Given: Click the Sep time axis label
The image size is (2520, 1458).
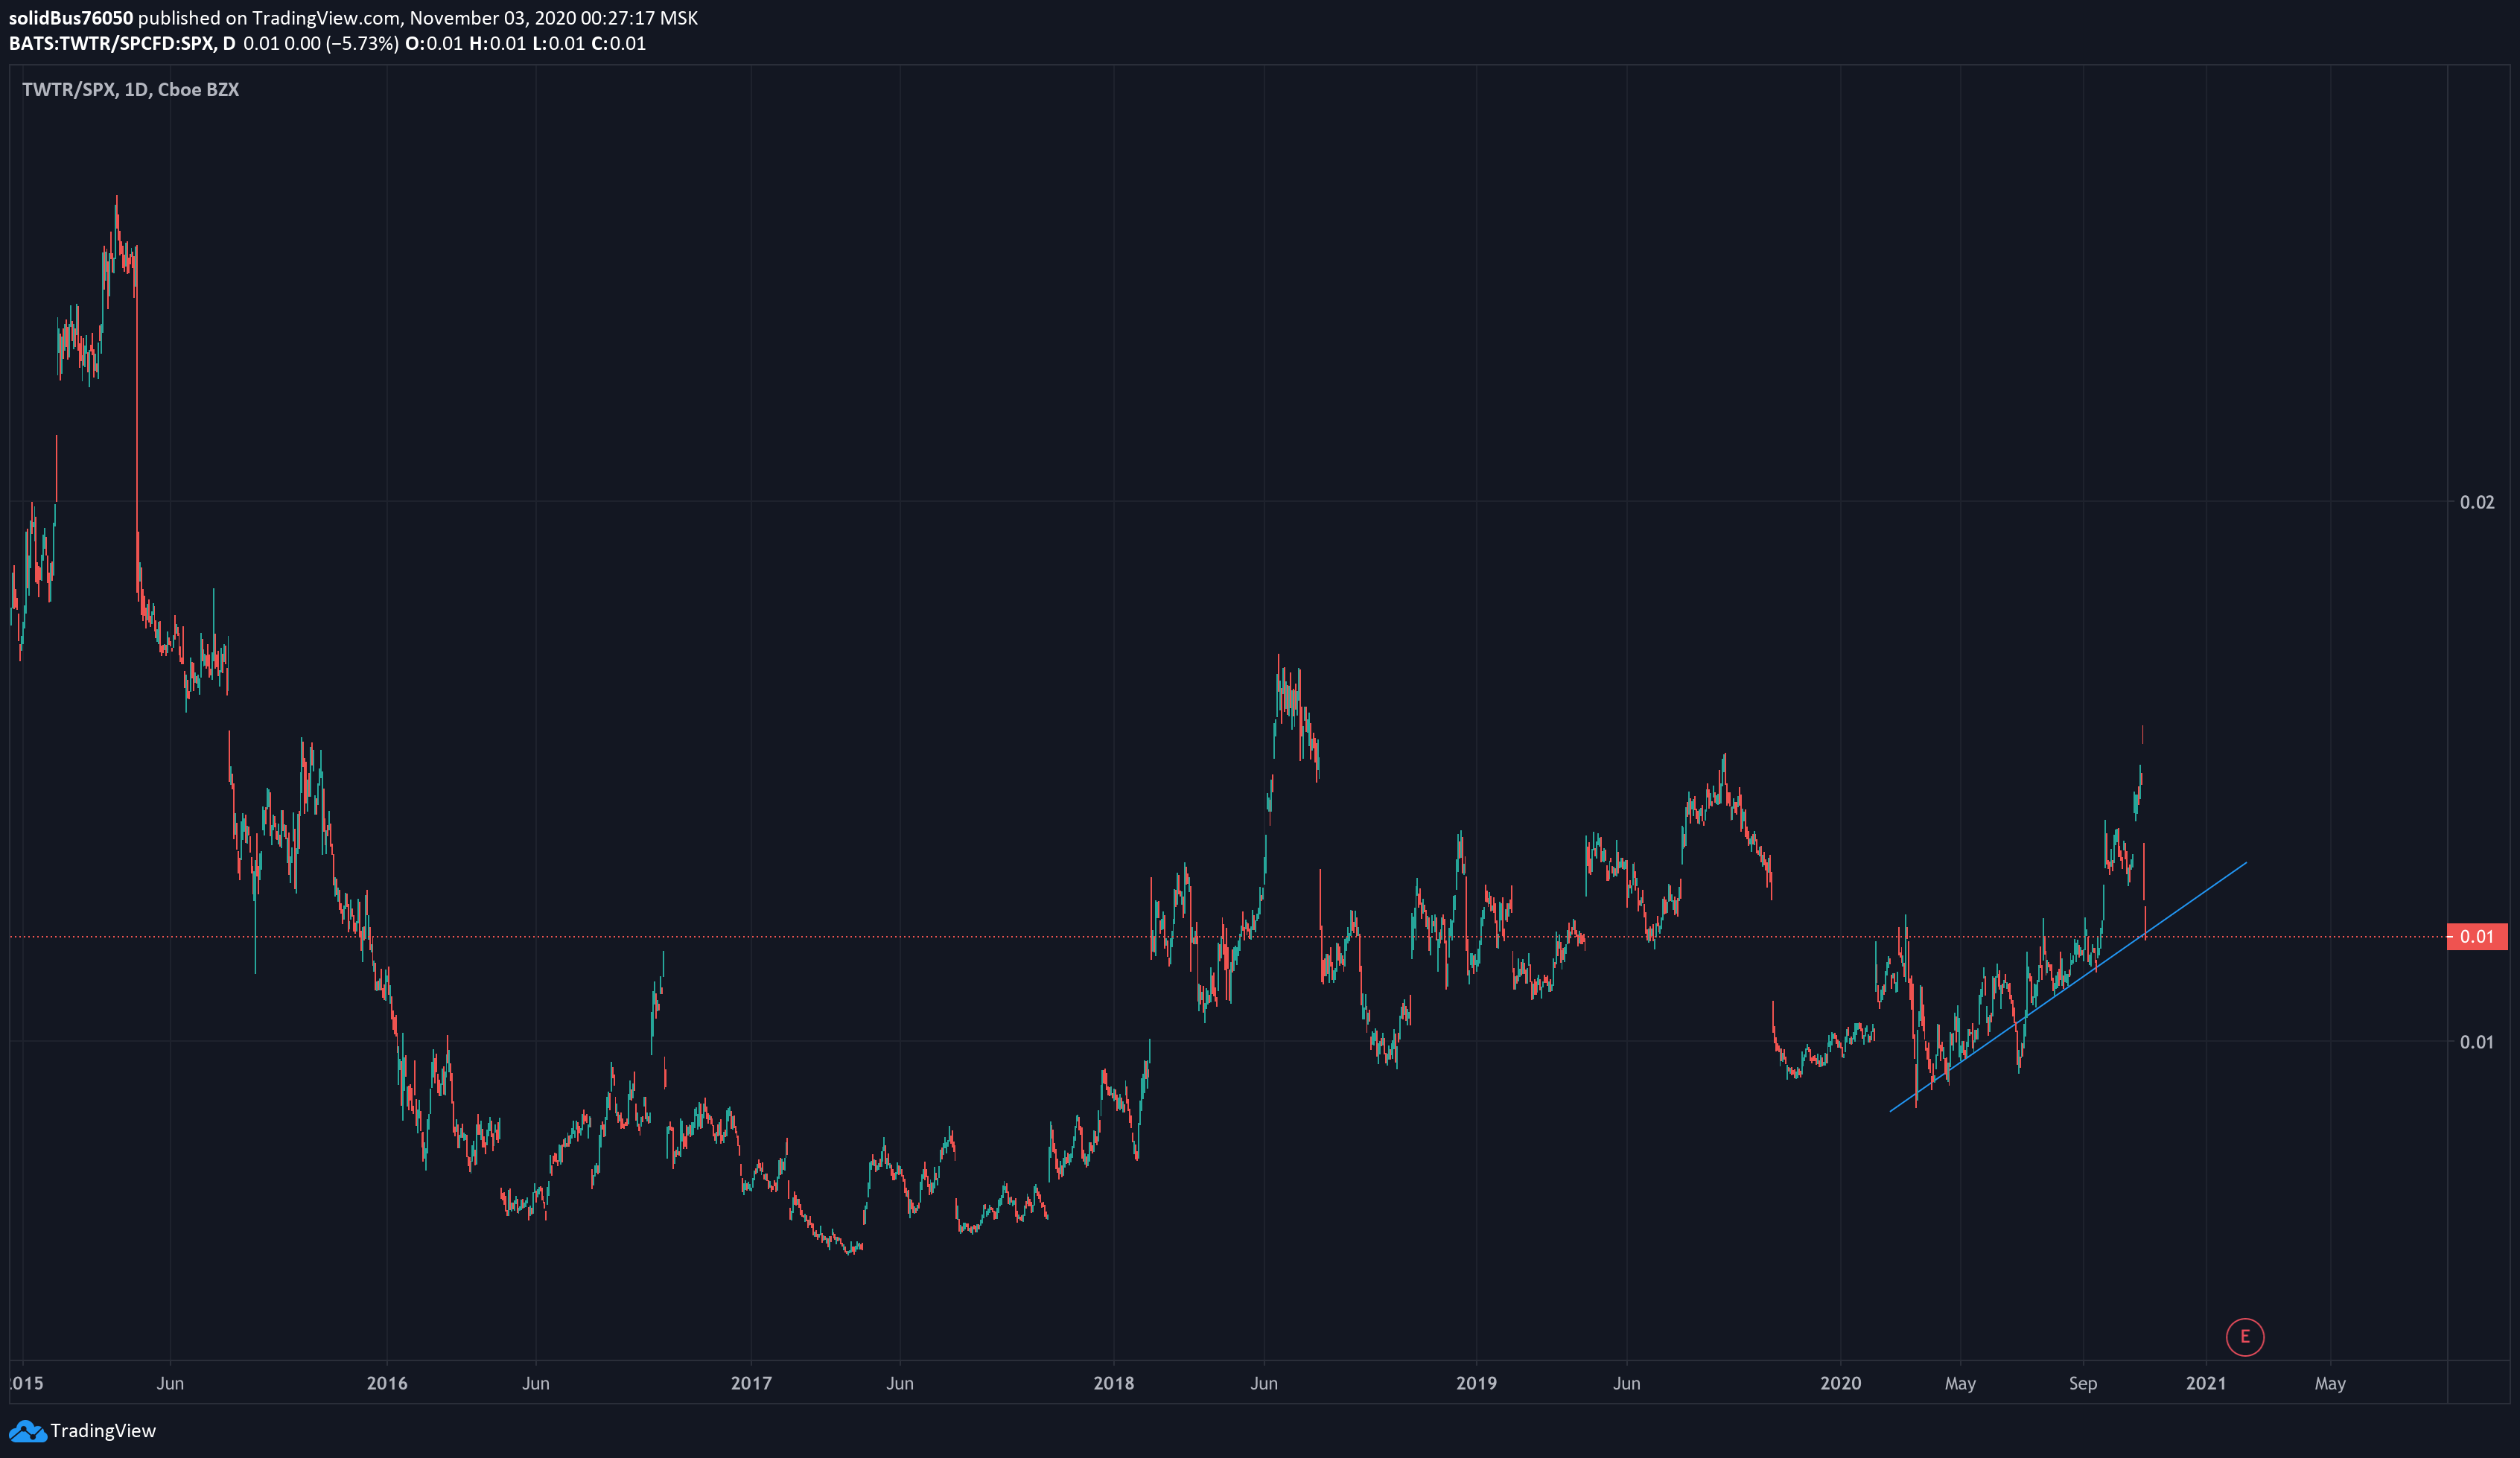Looking at the screenshot, I should click(2083, 1383).
